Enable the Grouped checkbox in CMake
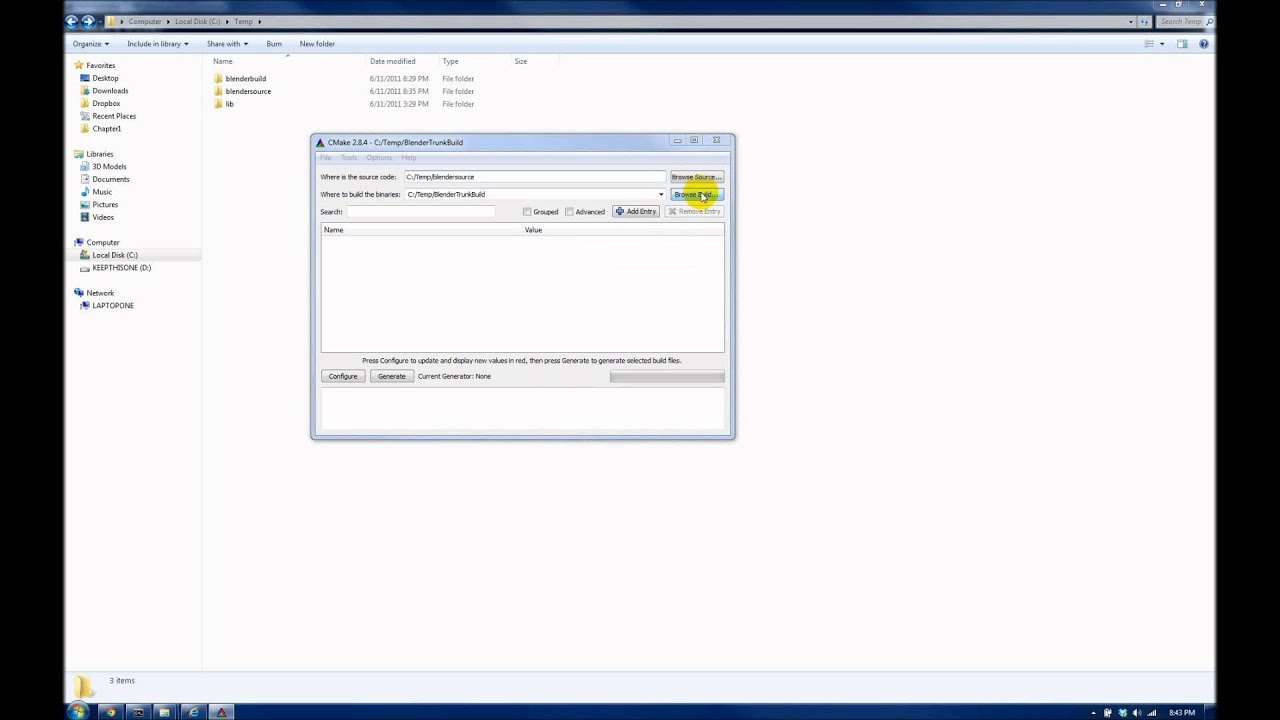The image size is (1280, 720). [527, 212]
